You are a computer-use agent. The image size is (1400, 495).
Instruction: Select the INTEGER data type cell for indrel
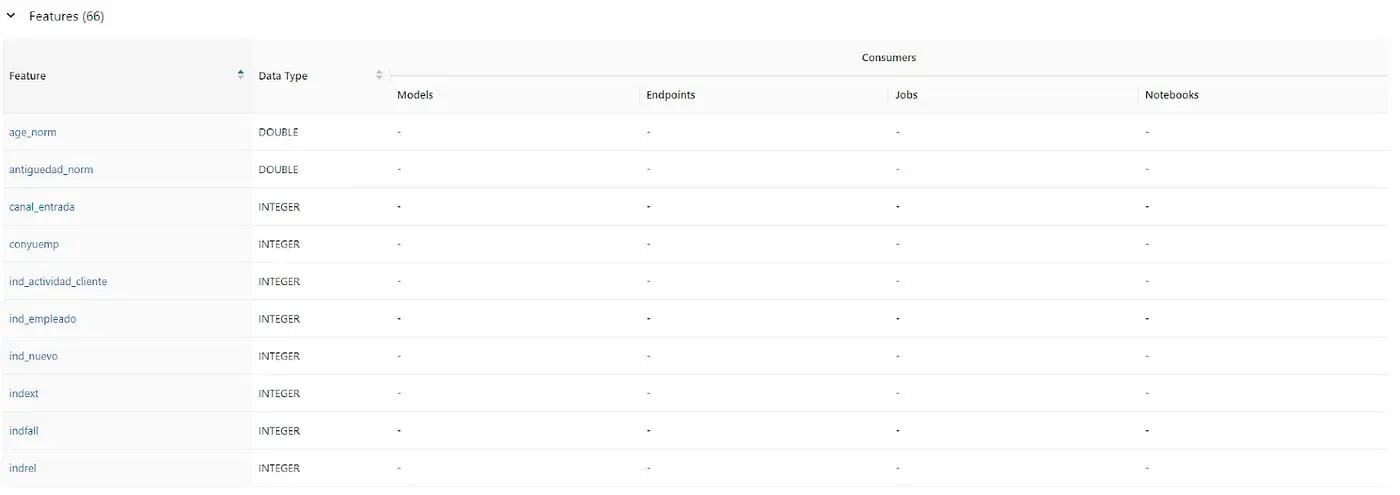click(279, 468)
